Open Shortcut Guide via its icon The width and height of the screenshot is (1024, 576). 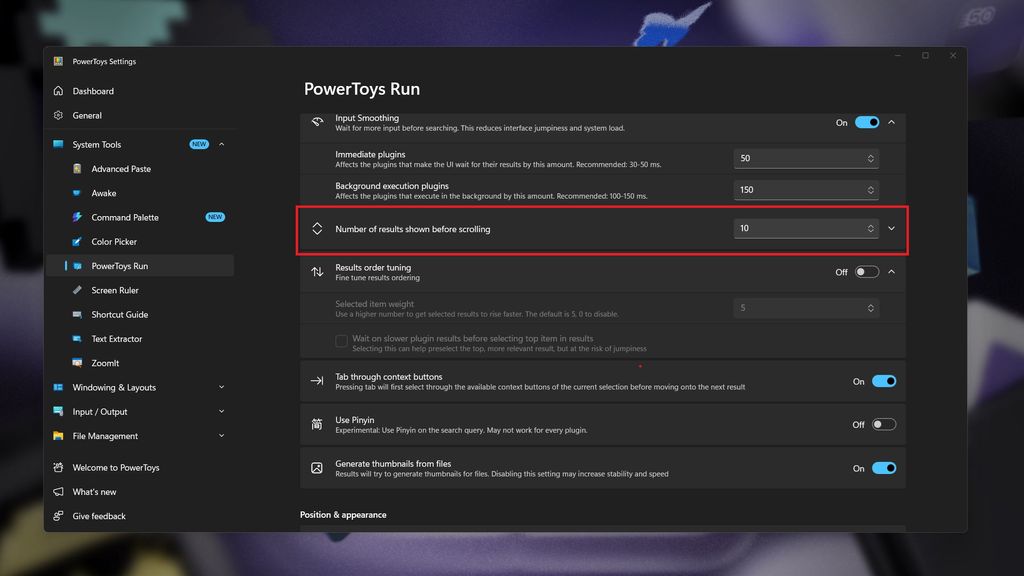tap(77, 315)
